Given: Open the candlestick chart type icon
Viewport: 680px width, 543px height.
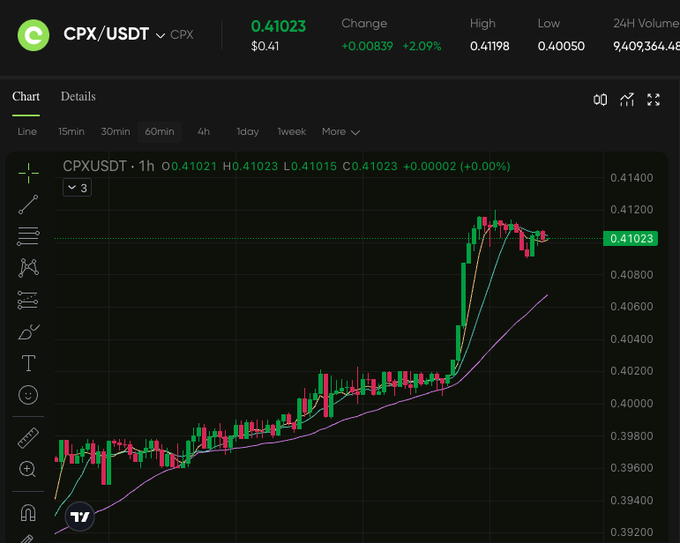Looking at the screenshot, I should [x=600, y=100].
